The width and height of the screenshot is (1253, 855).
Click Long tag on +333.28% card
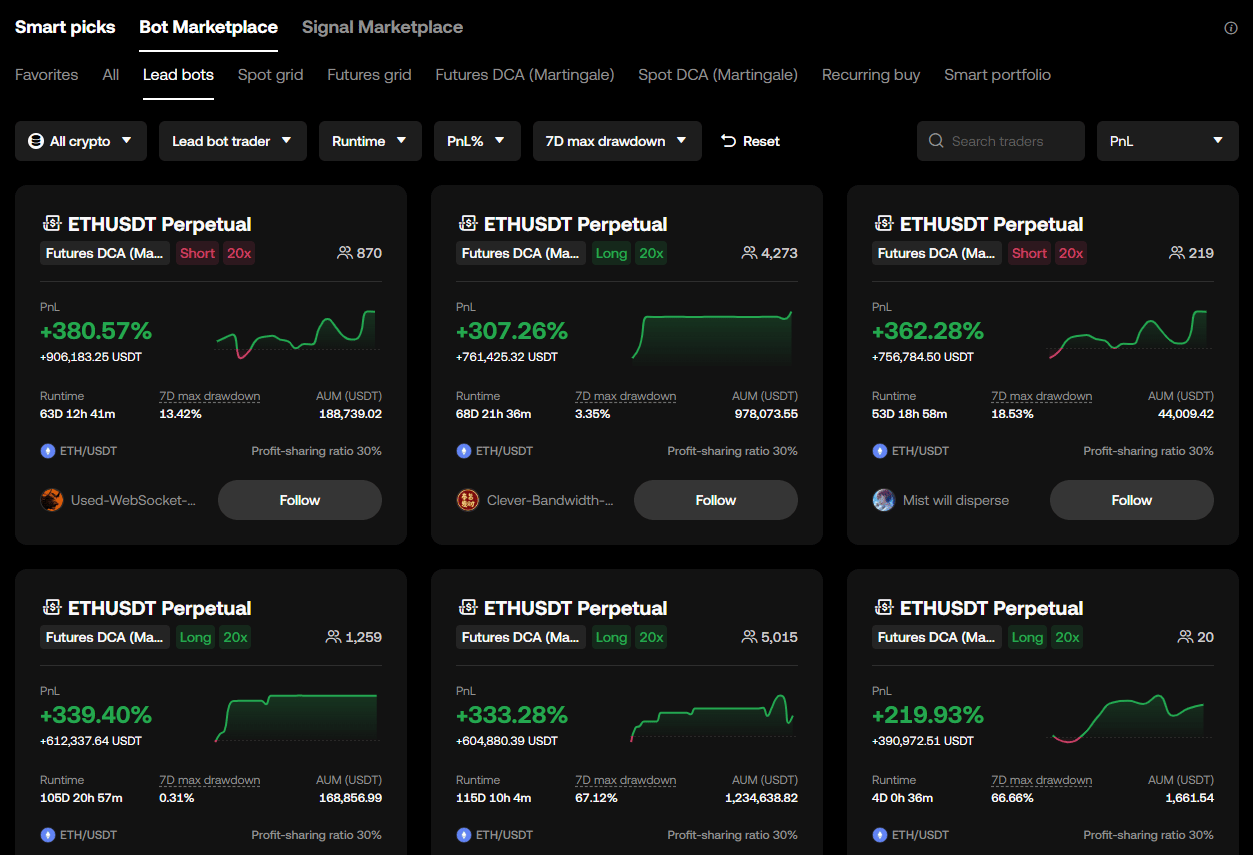point(611,637)
